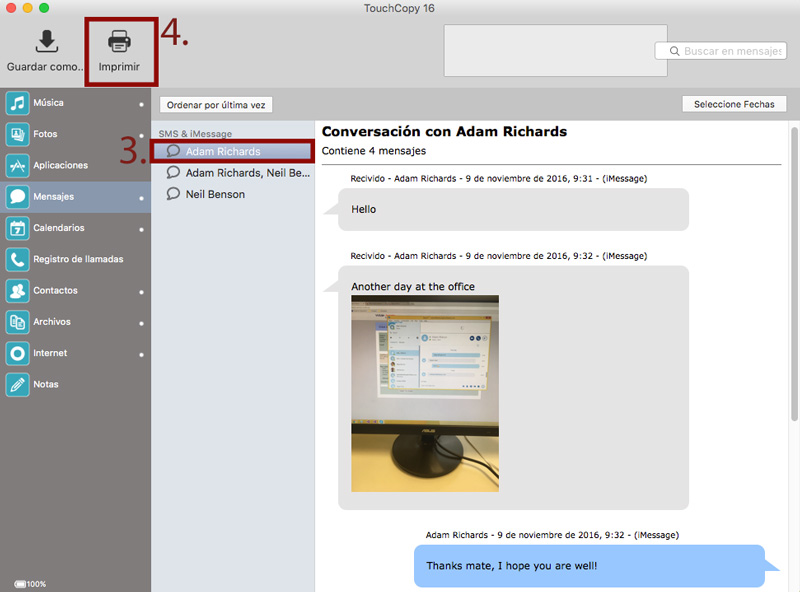Select the Adam Richards conversation
This screenshot has height=592, width=800.
tap(233, 151)
